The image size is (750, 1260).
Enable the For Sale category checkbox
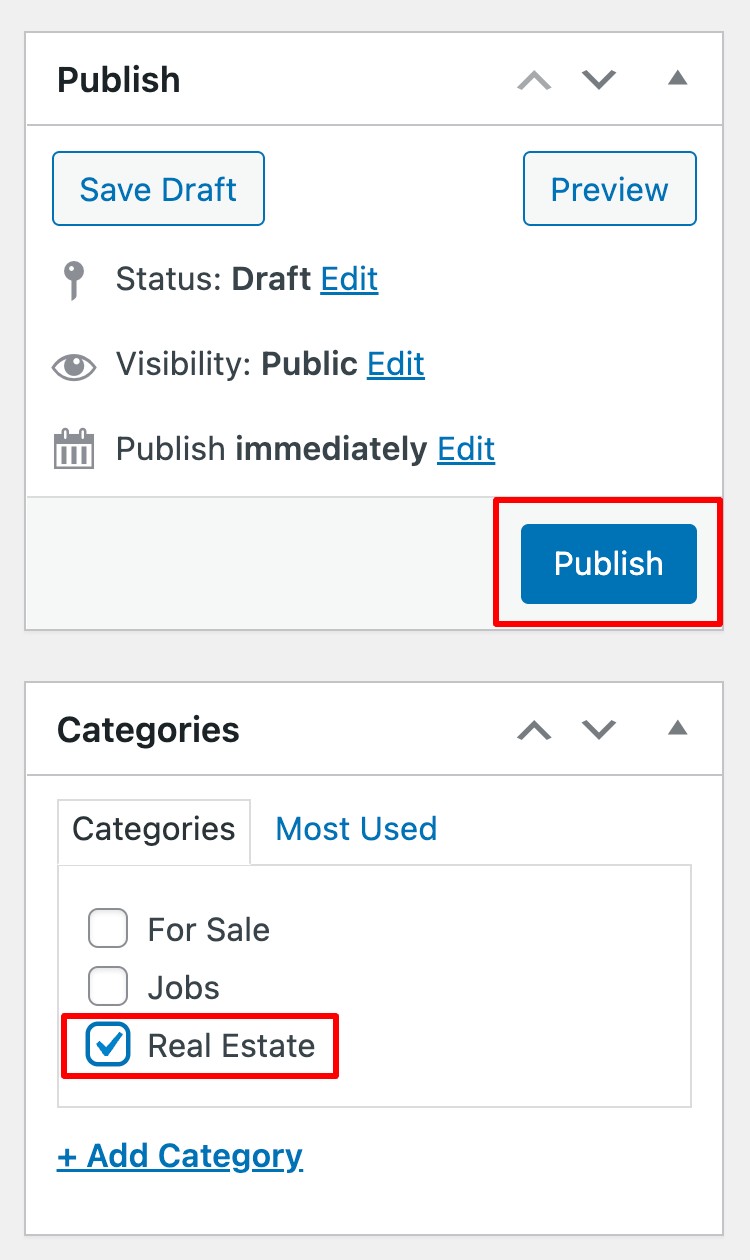[107, 928]
